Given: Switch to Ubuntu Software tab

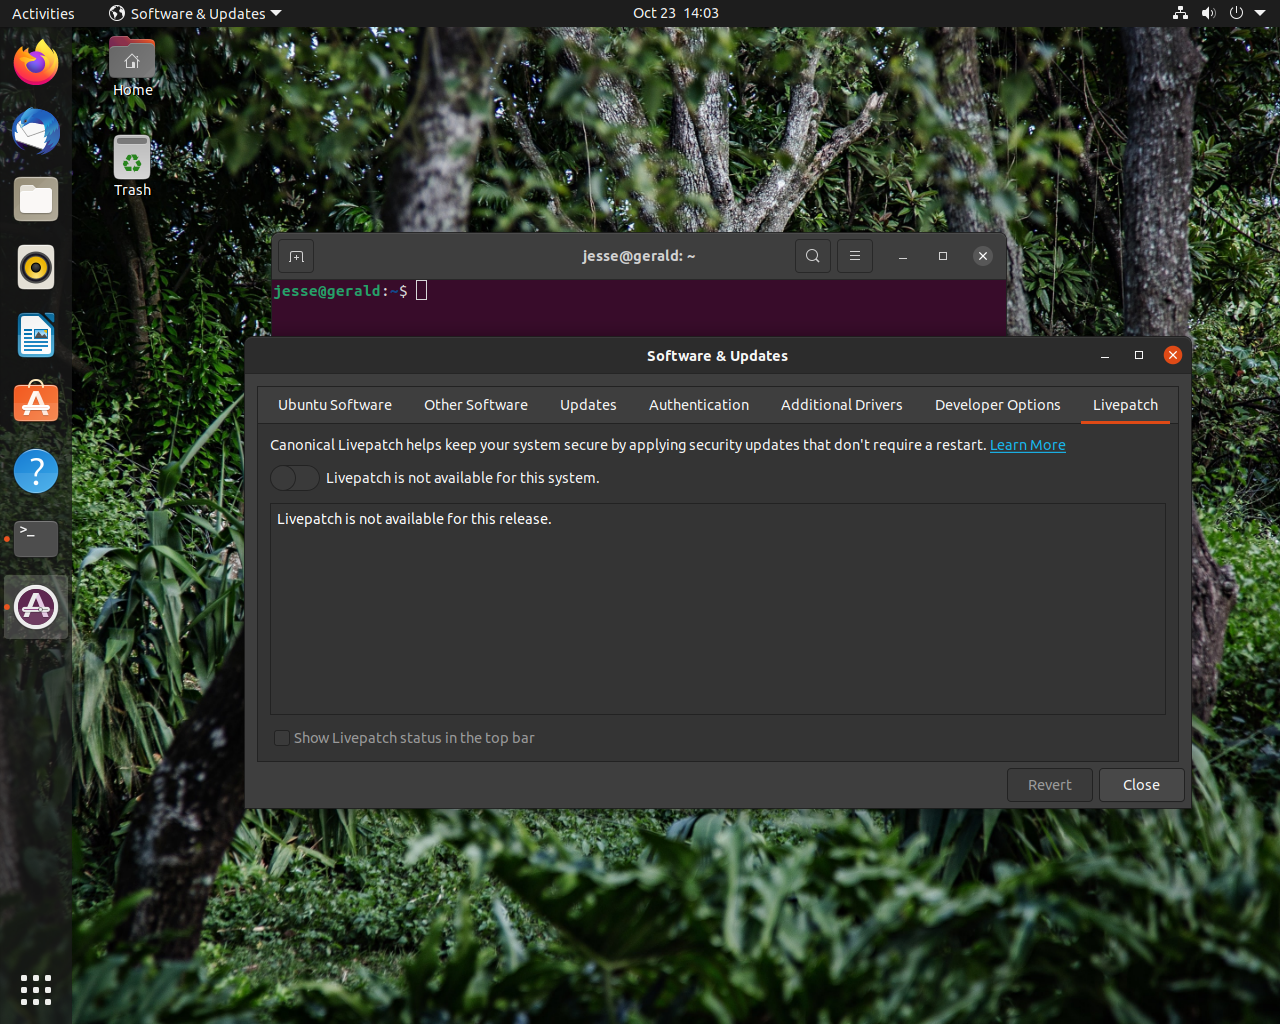Looking at the screenshot, I should tap(335, 405).
